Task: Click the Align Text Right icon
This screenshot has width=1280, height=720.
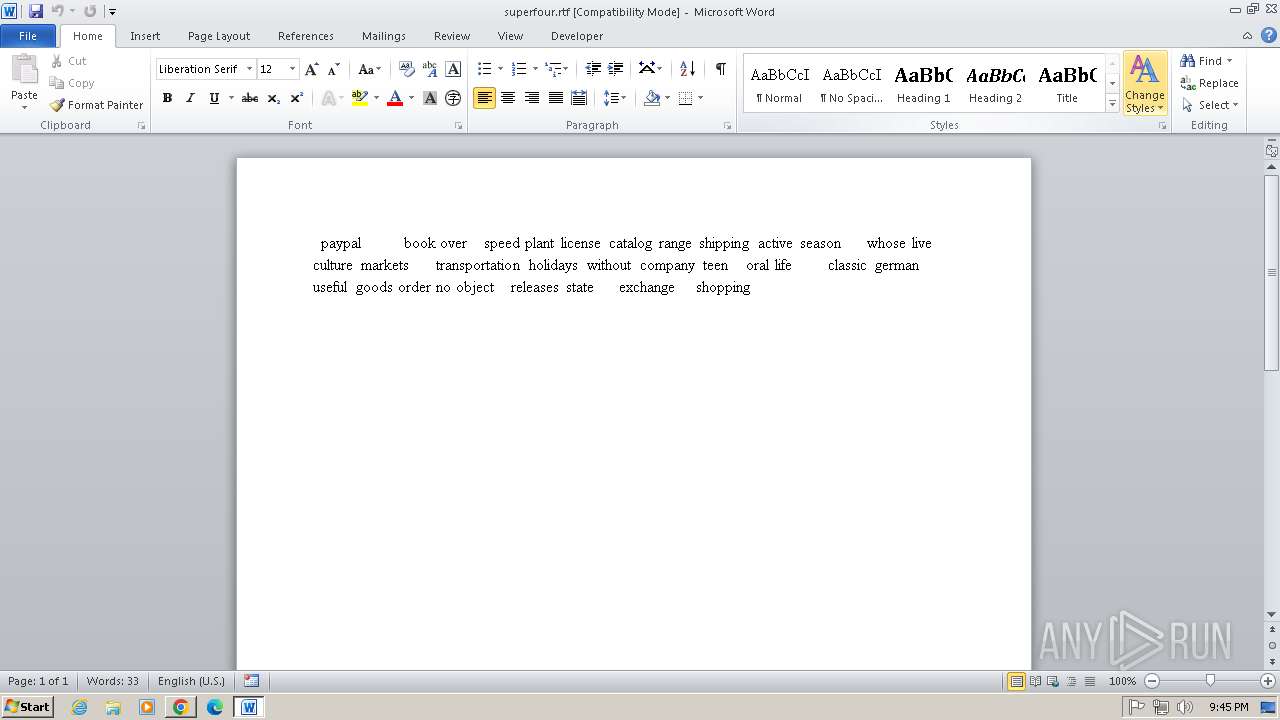Action: 532,98
